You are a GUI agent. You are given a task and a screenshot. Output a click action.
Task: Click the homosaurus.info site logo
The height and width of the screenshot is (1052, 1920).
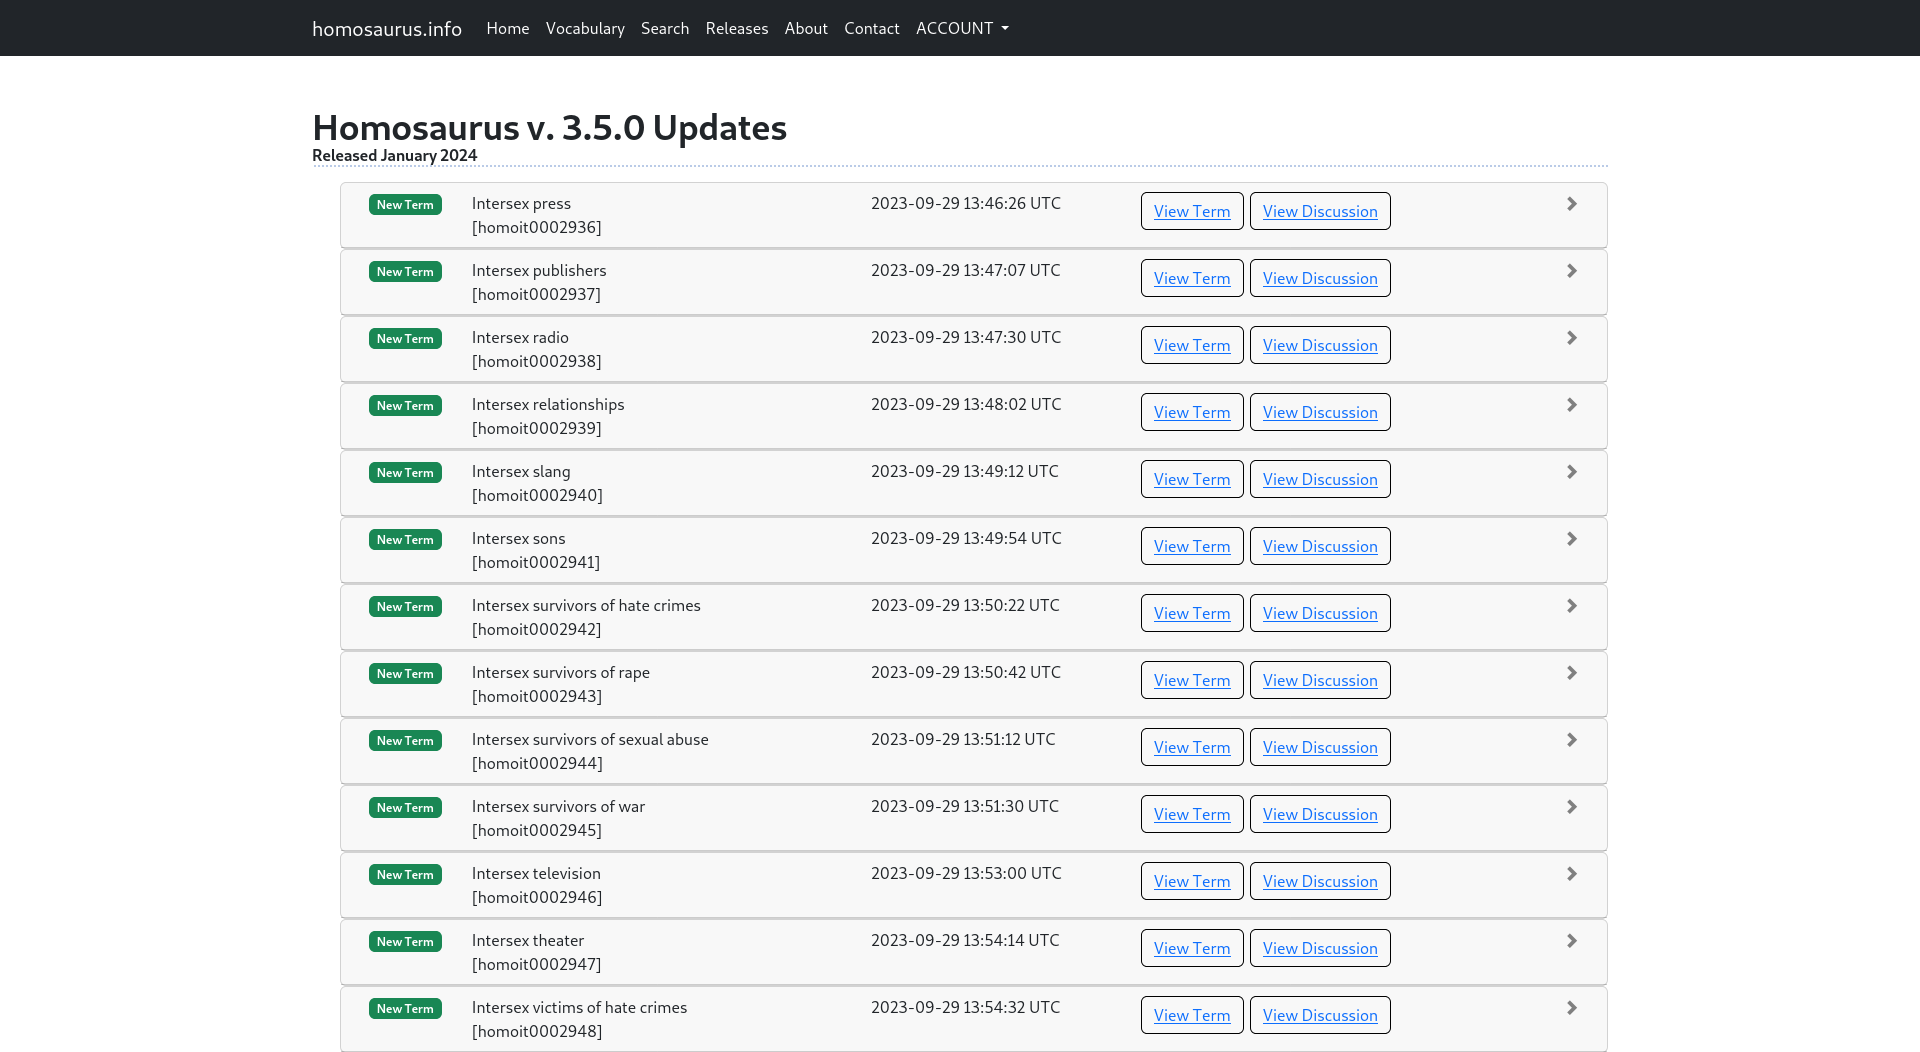point(387,28)
